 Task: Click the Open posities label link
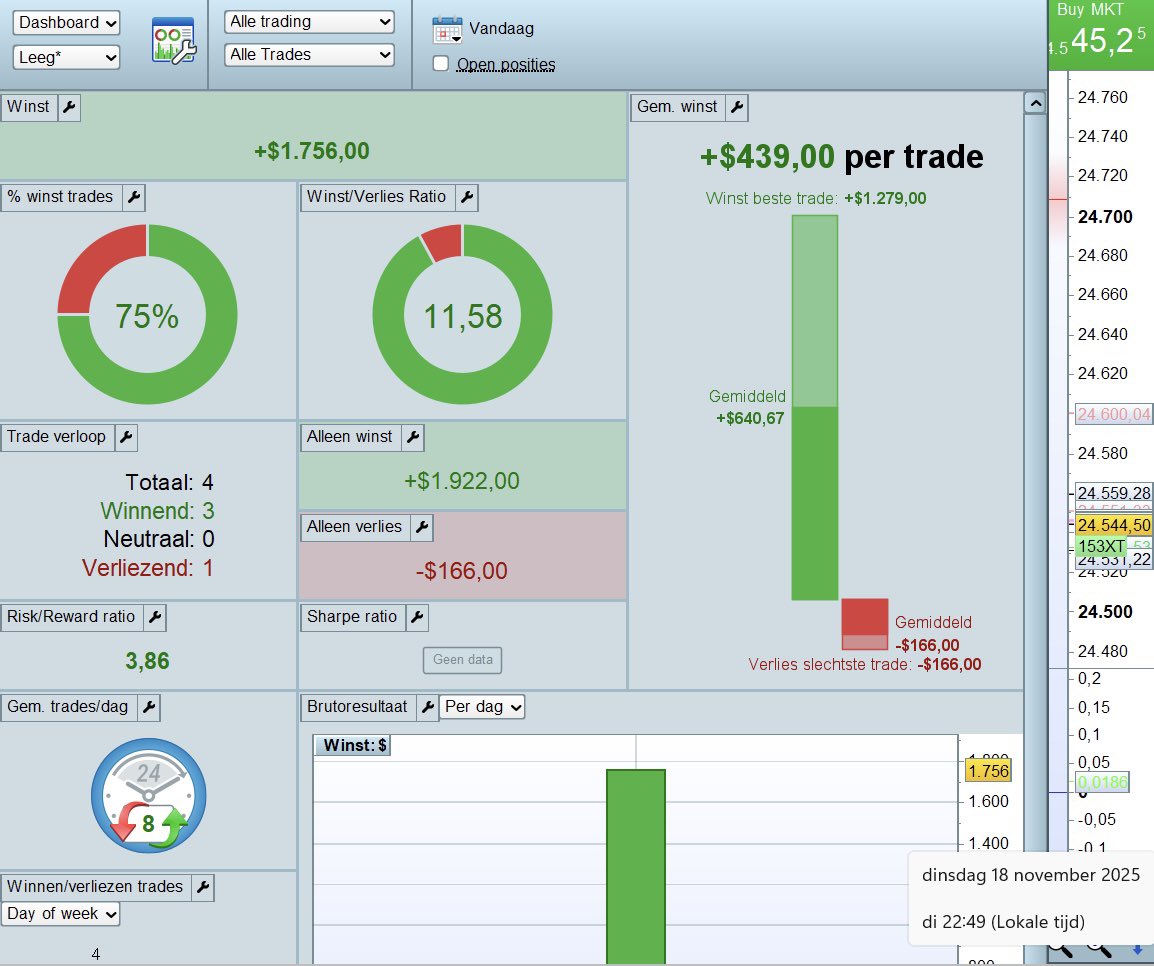[506, 65]
